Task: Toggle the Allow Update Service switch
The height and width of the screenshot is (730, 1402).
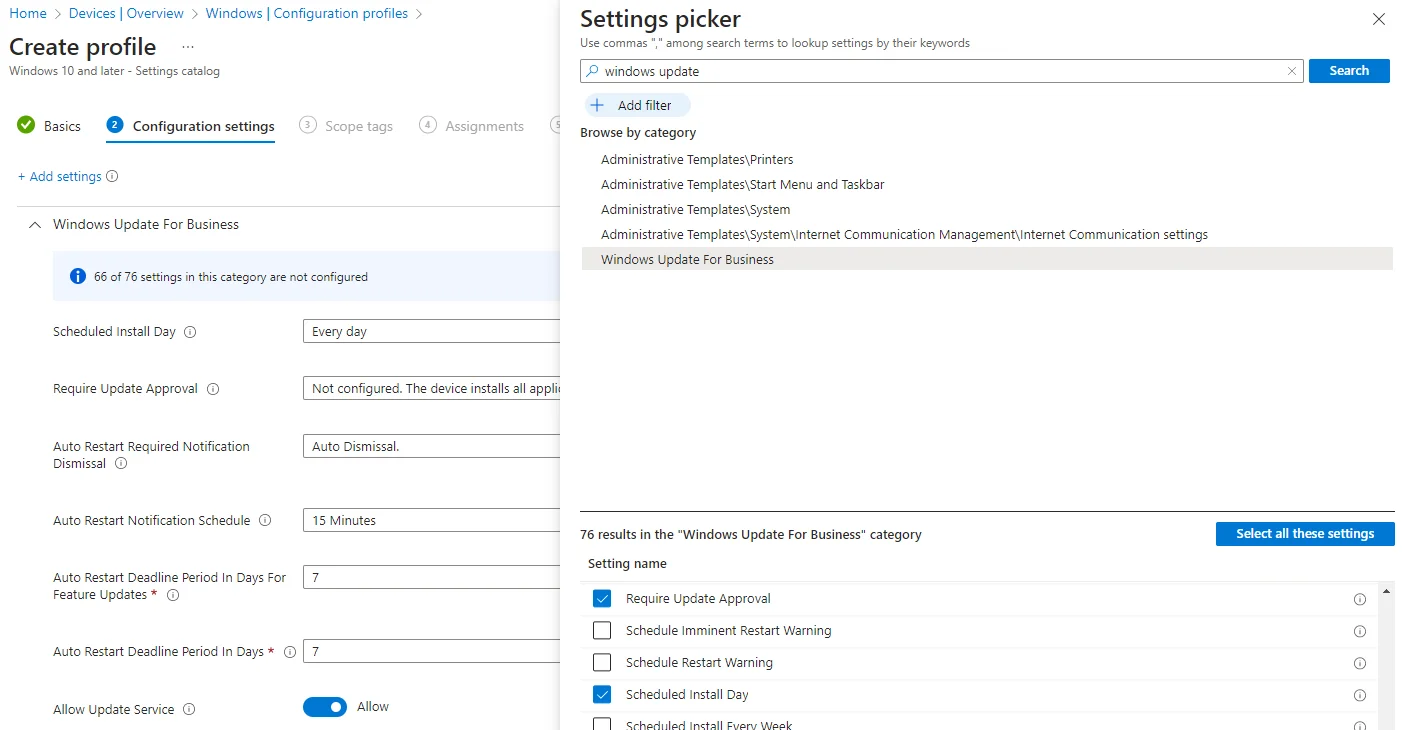Action: point(325,707)
